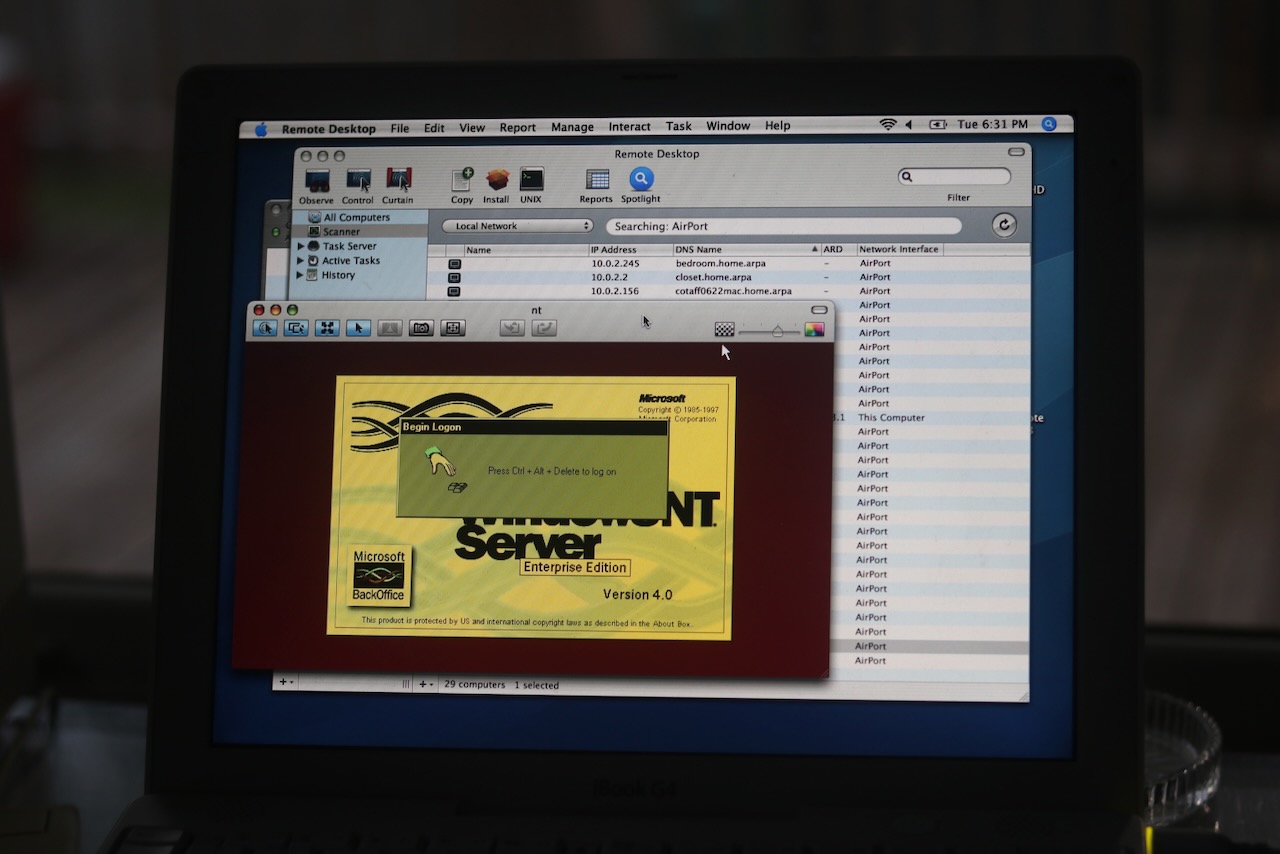Image resolution: width=1280 pixels, height=854 pixels.
Task: Toggle toolbar pill button of Remote Desktop window
Action: tap(1017, 152)
